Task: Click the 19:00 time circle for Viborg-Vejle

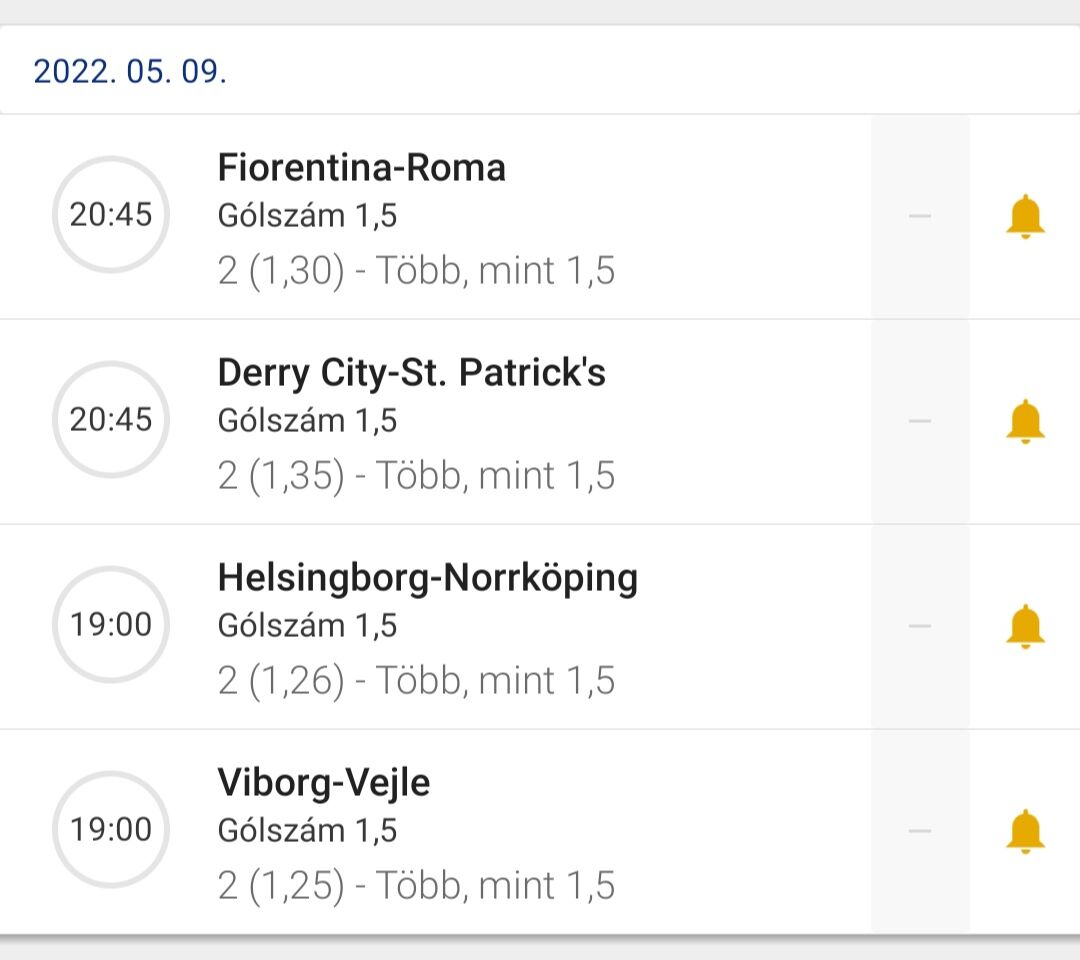Action: pyautogui.click(x=111, y=830)
